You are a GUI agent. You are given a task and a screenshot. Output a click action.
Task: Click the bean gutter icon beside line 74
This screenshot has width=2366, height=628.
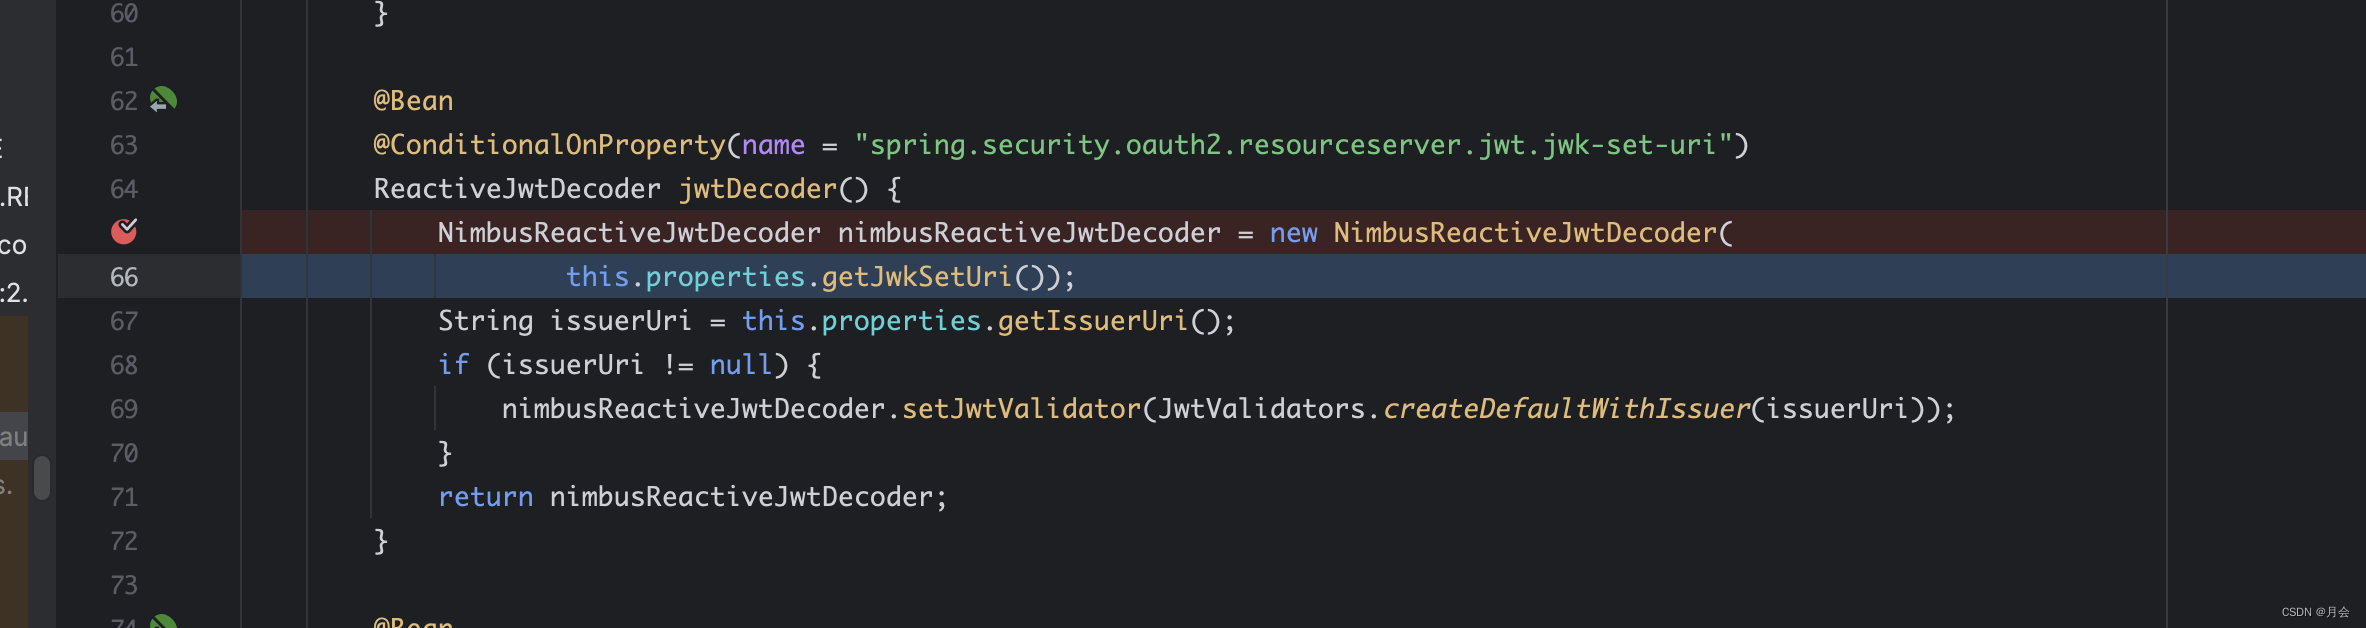pos(163,622)
